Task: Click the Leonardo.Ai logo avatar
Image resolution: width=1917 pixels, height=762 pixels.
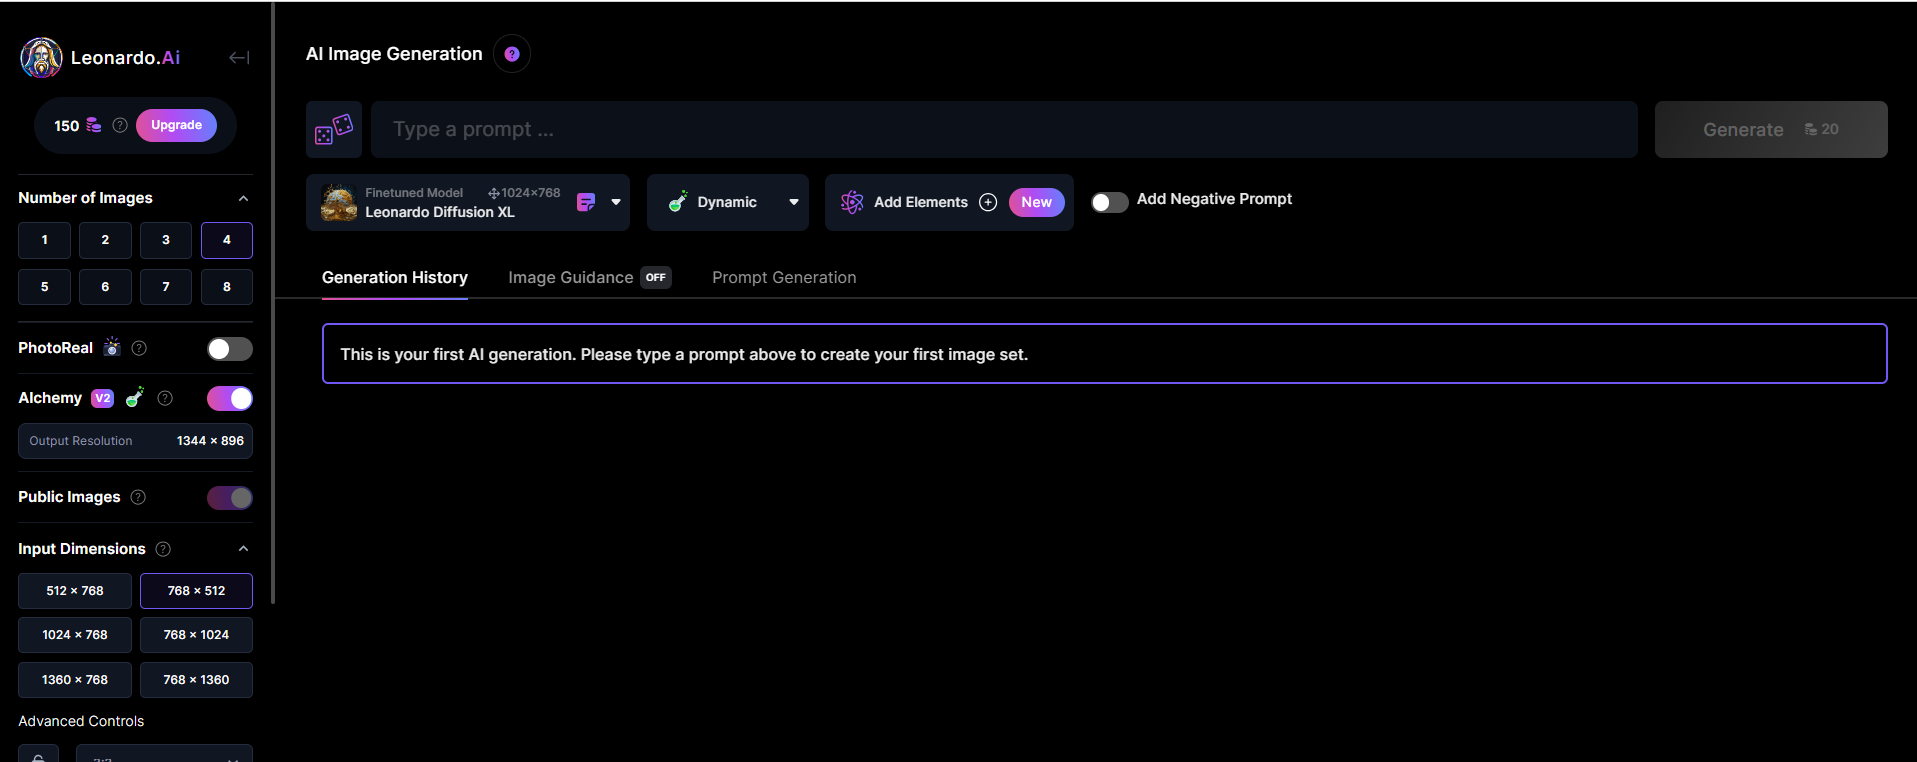Action: [41, 58]
